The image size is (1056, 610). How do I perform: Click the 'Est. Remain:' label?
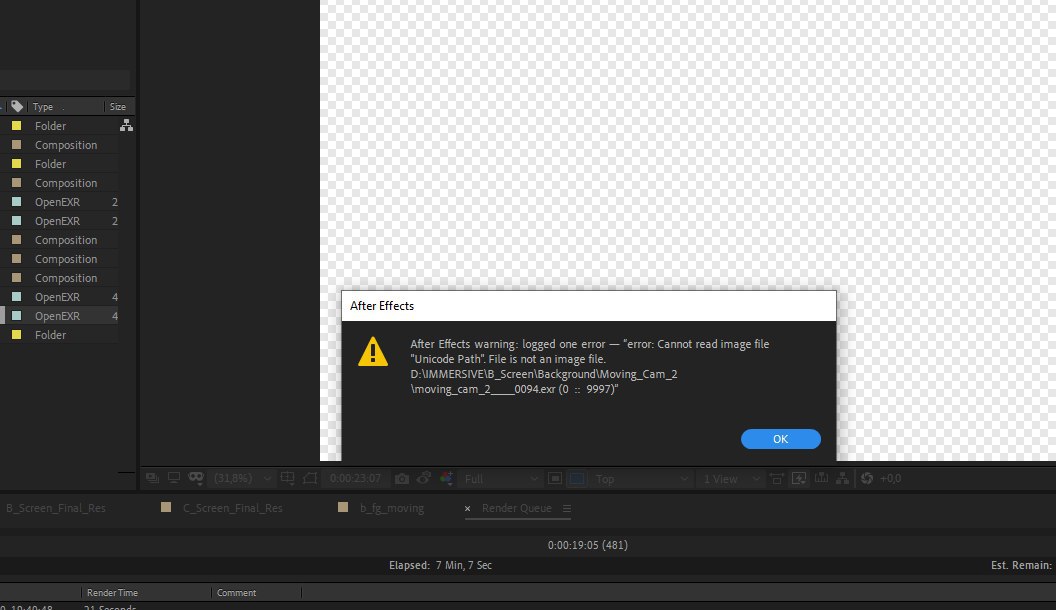[x=1021, y=565]
